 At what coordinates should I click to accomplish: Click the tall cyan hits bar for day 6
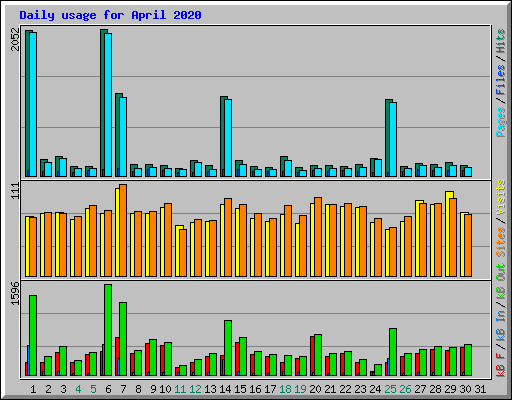pyautogui.click(x=108, y=105)
